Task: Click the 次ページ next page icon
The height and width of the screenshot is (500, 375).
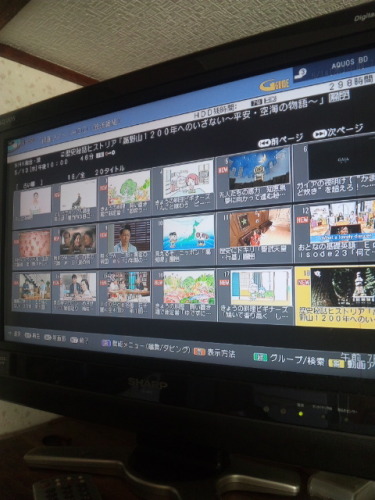Action: 319,134
